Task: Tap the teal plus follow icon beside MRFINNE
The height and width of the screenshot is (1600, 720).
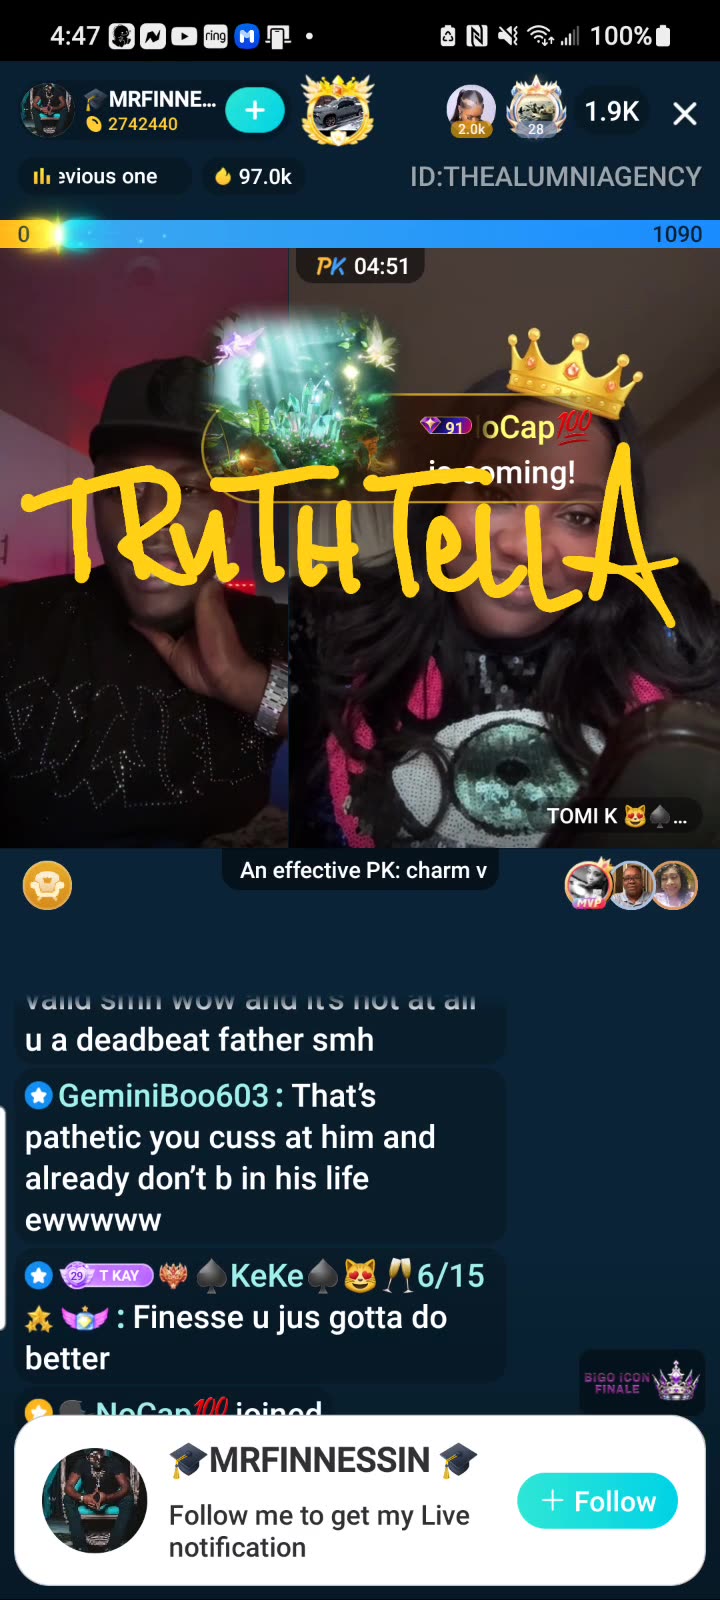Action: tap(255, 110)
